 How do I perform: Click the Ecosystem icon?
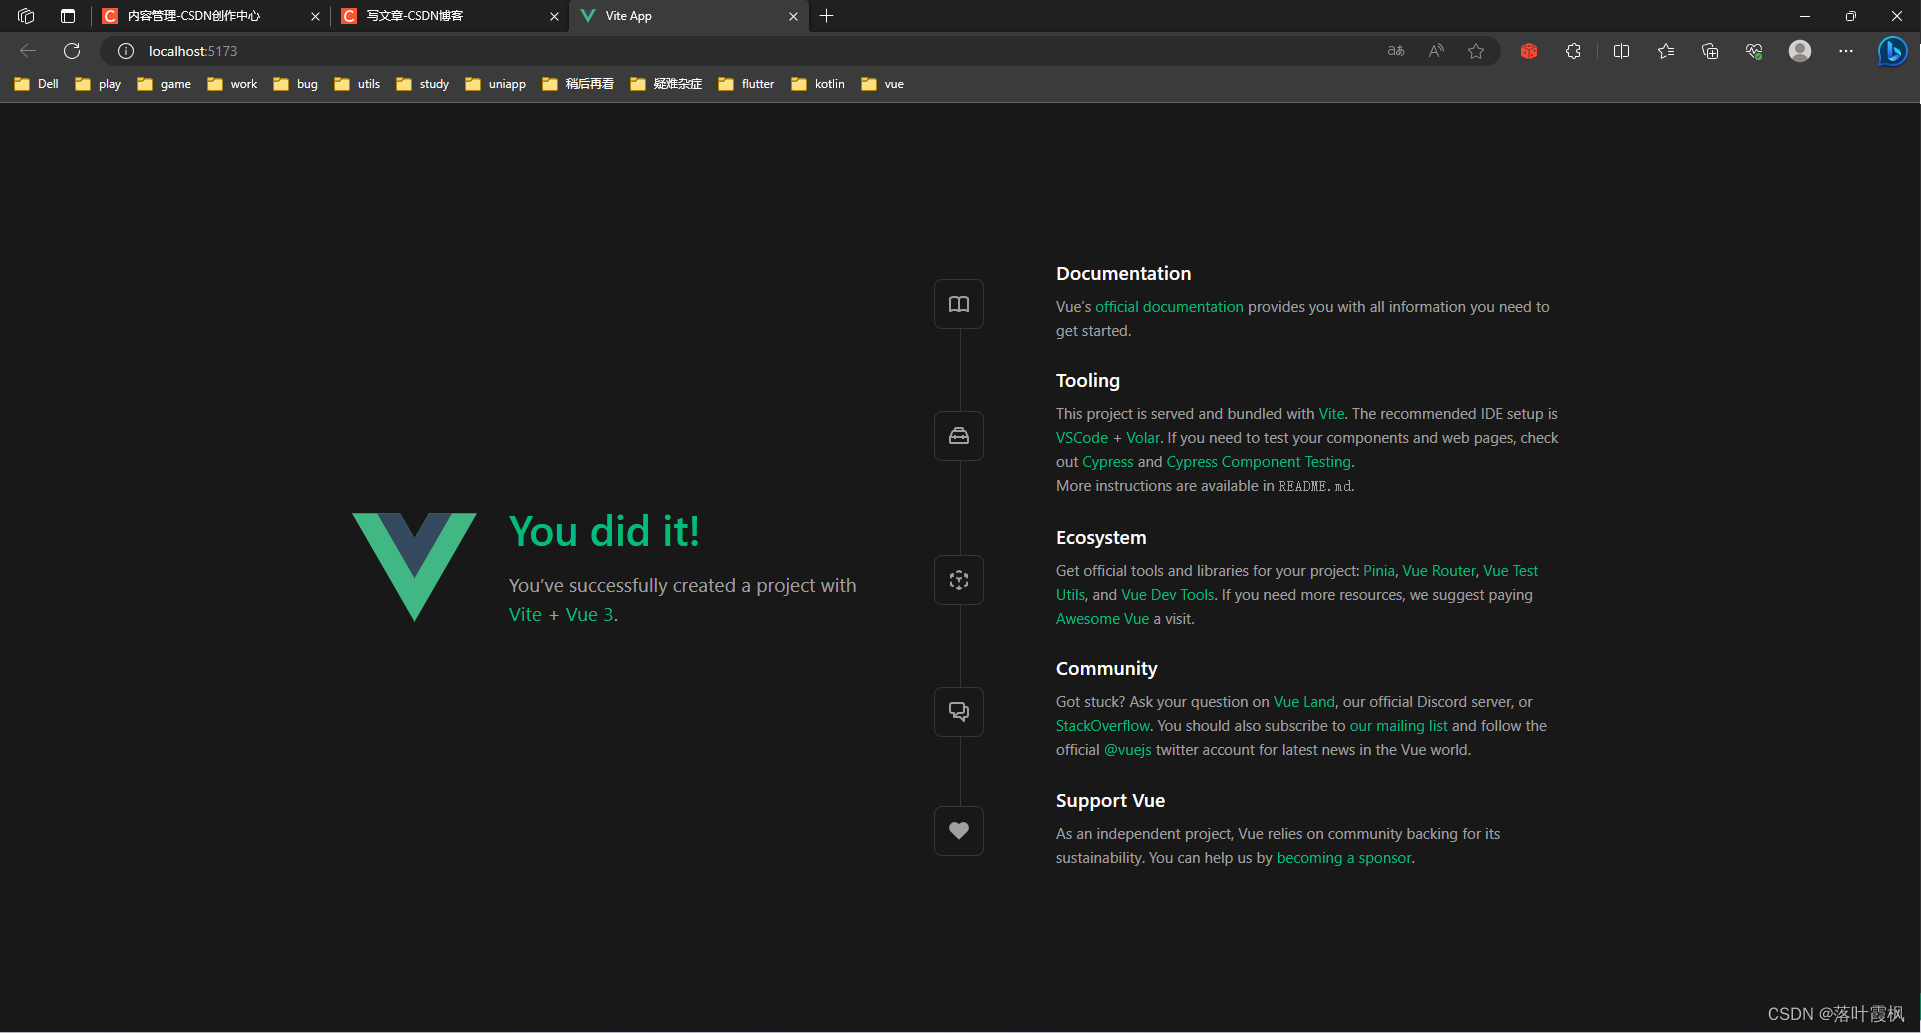point(958,580)
